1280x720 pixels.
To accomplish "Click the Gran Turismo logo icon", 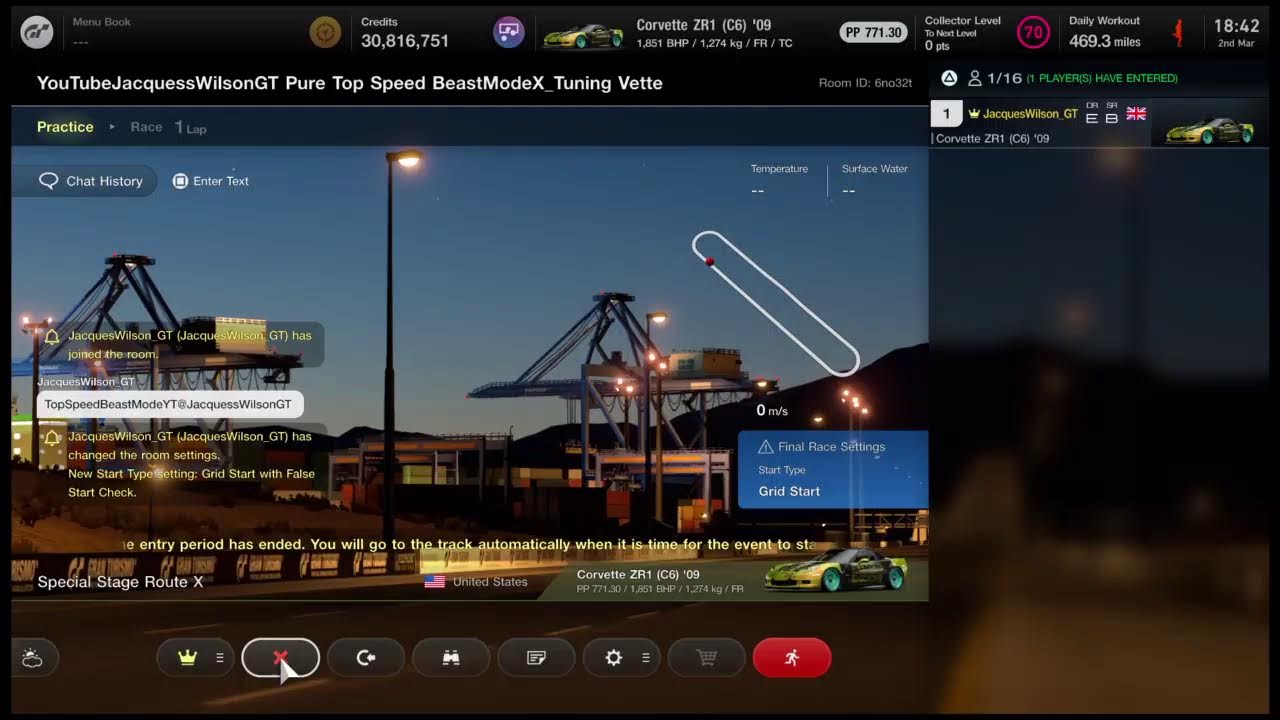I will pyautogui.click(x=38, y=32).
